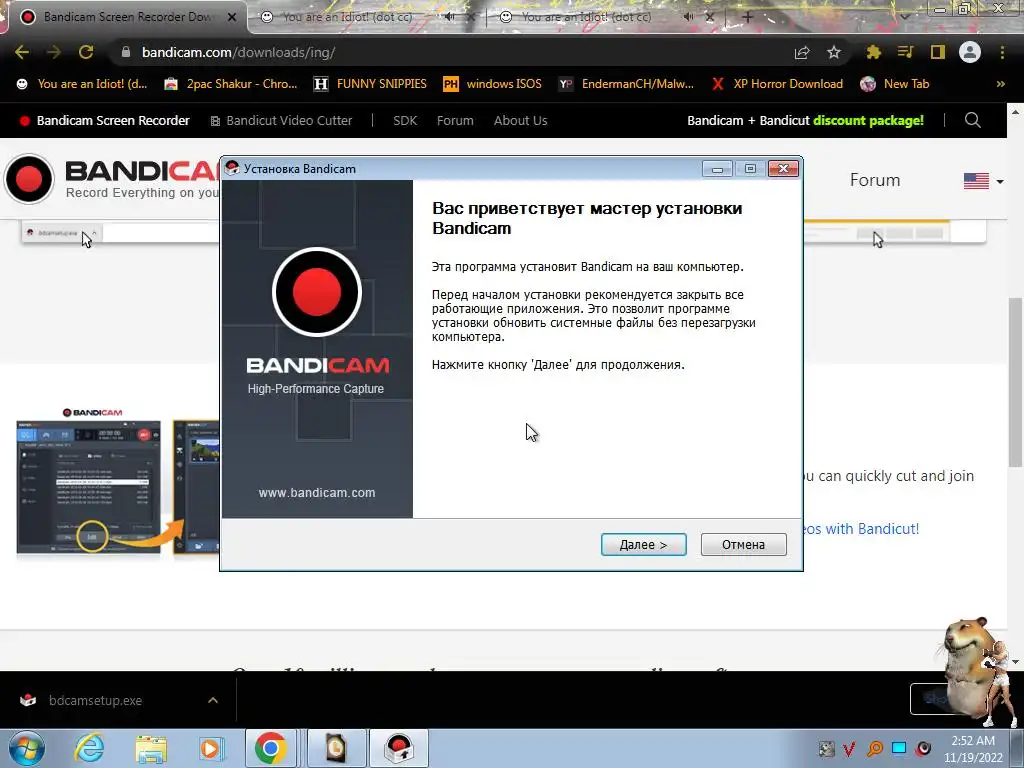
Task: Reload the page with refresh icon
Action: pos(86,52)
